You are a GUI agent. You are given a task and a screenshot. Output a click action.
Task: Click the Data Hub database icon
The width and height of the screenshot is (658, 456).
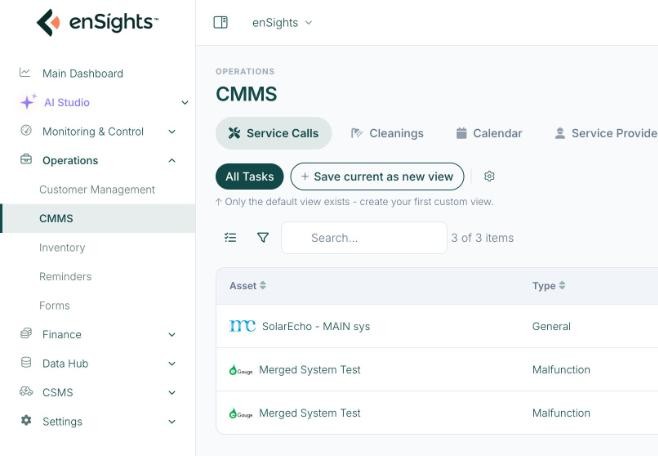(x=26, y=362)
